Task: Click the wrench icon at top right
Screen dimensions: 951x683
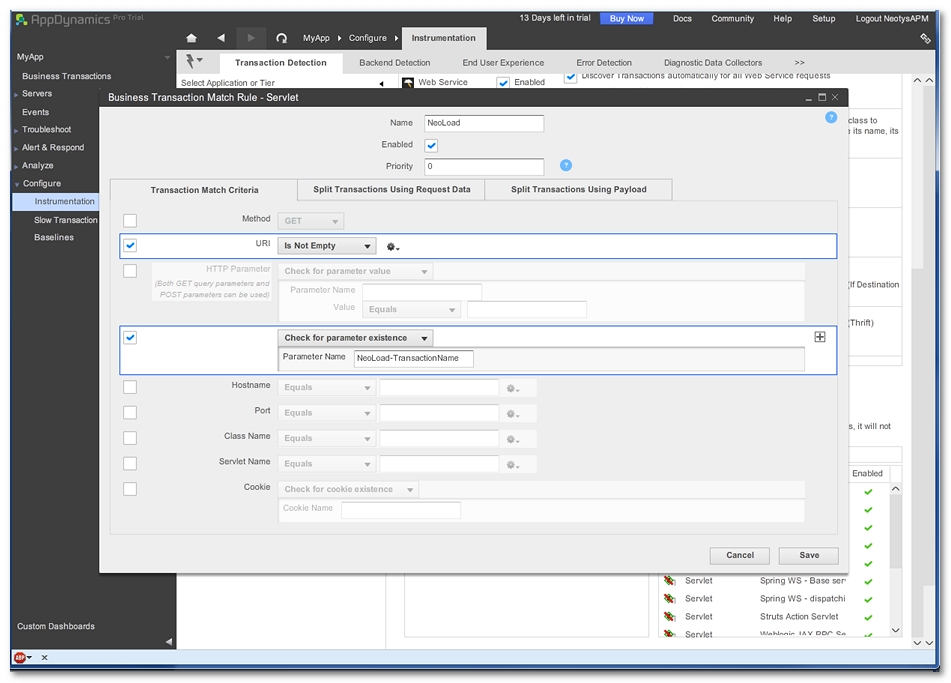Action: coord(925,38)
